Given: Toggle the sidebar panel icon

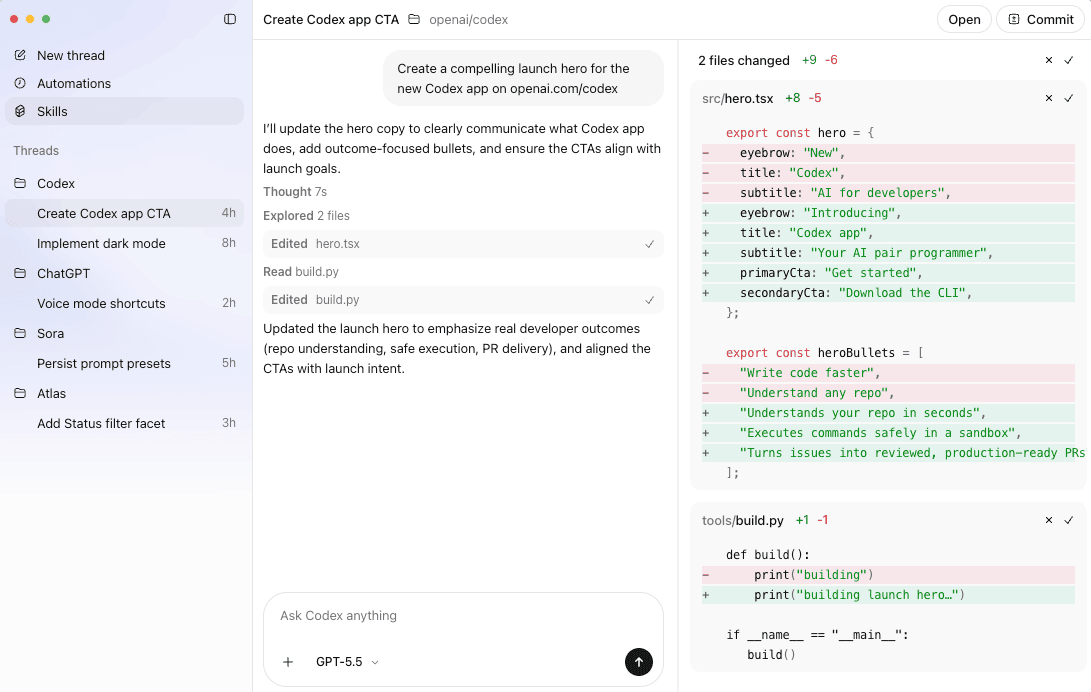Looking at the screenshot, I should click(230, 19).
